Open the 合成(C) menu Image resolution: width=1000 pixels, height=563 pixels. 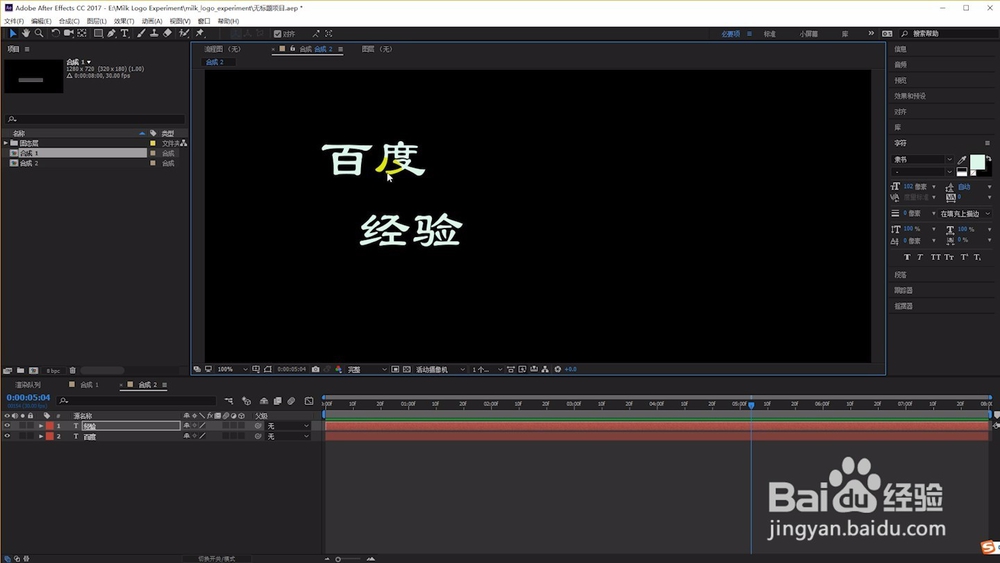coord(69,21)
